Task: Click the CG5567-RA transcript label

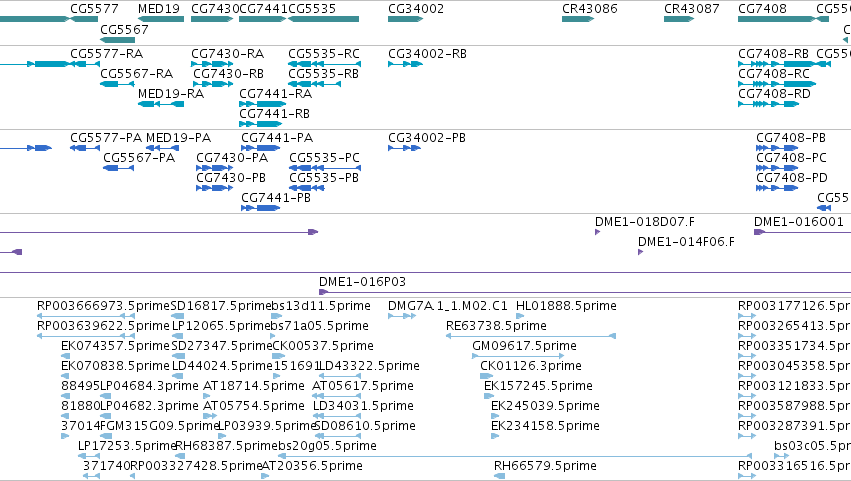Action: [x=137, y=73]
